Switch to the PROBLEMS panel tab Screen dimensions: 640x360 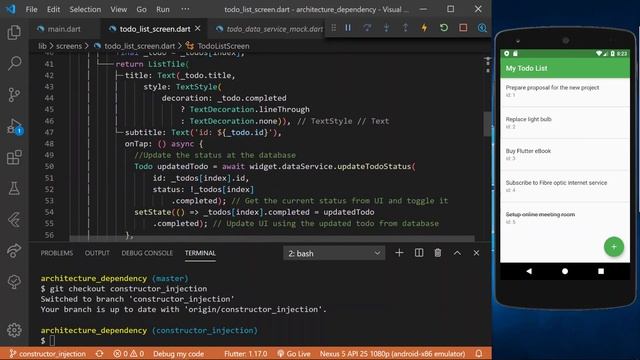57,253
